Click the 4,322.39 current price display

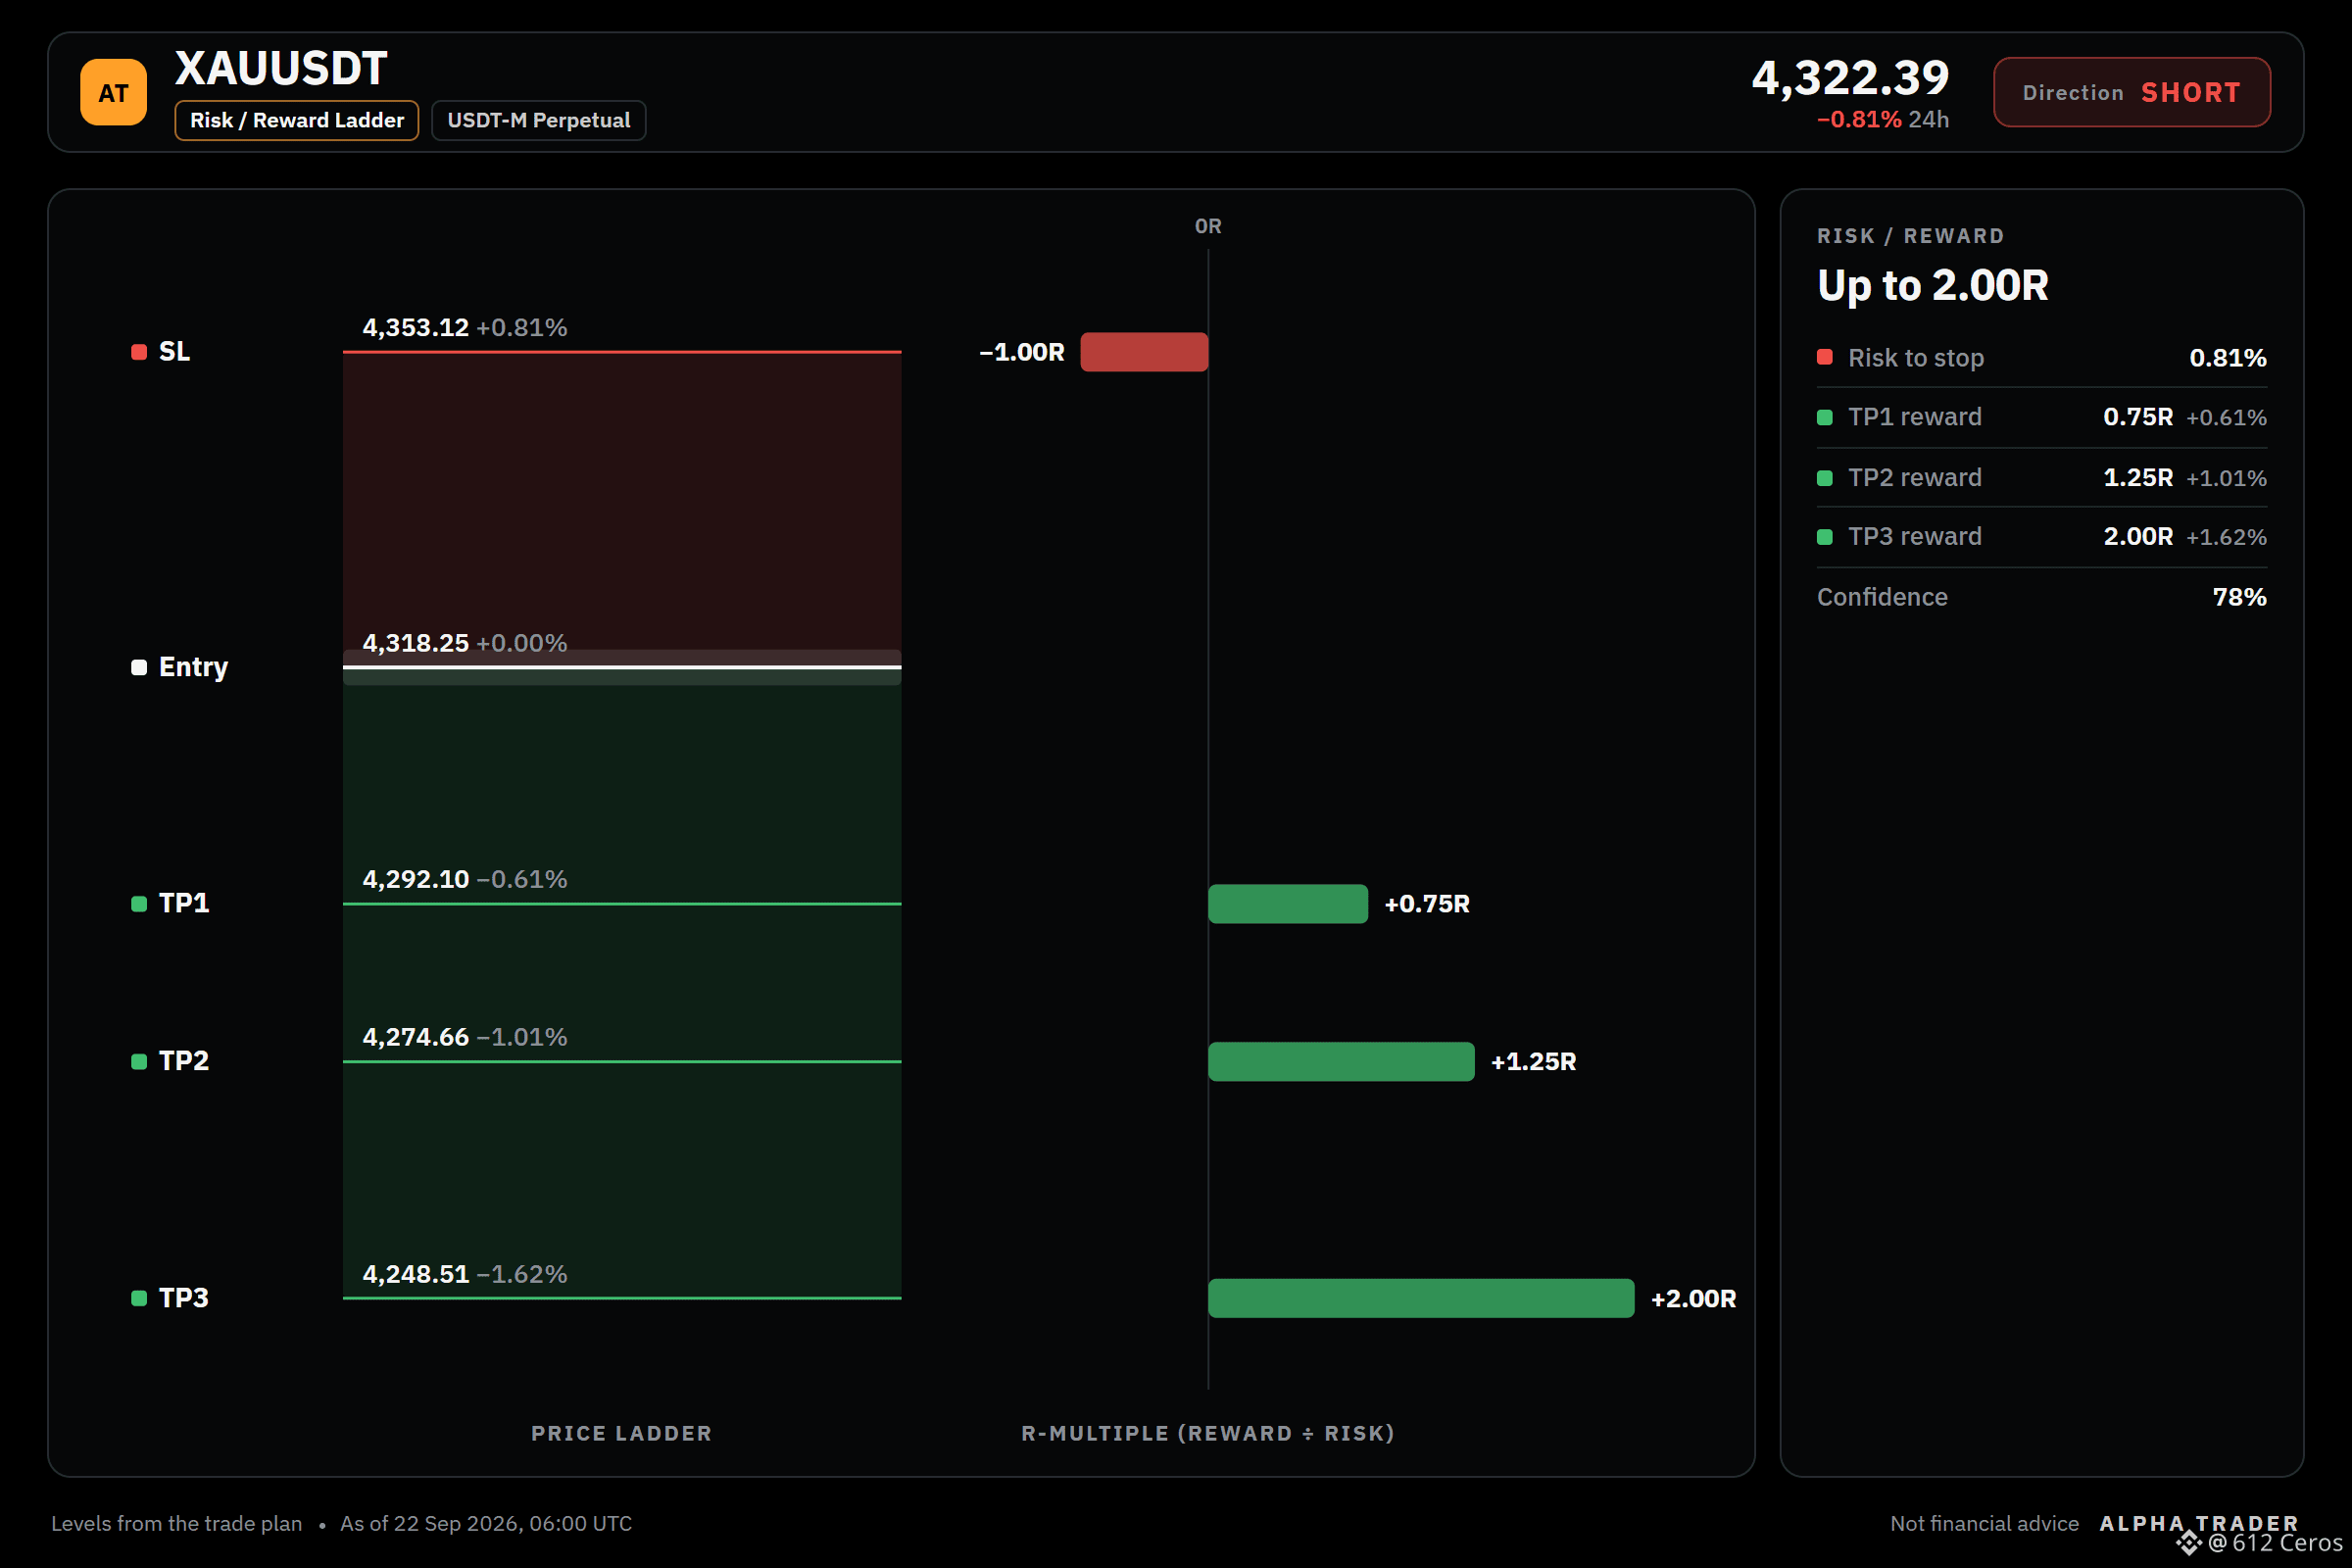[1850, 78]
